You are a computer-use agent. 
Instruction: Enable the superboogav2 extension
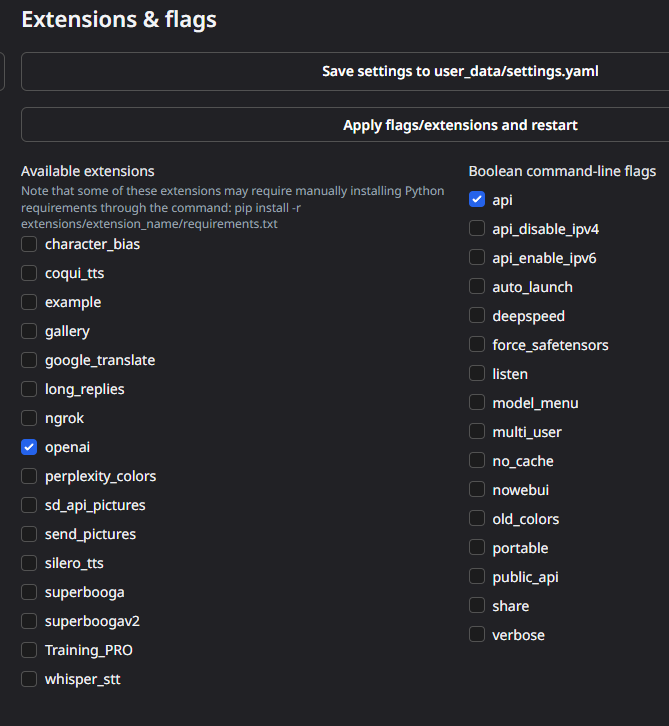click(x=29, y=621)
